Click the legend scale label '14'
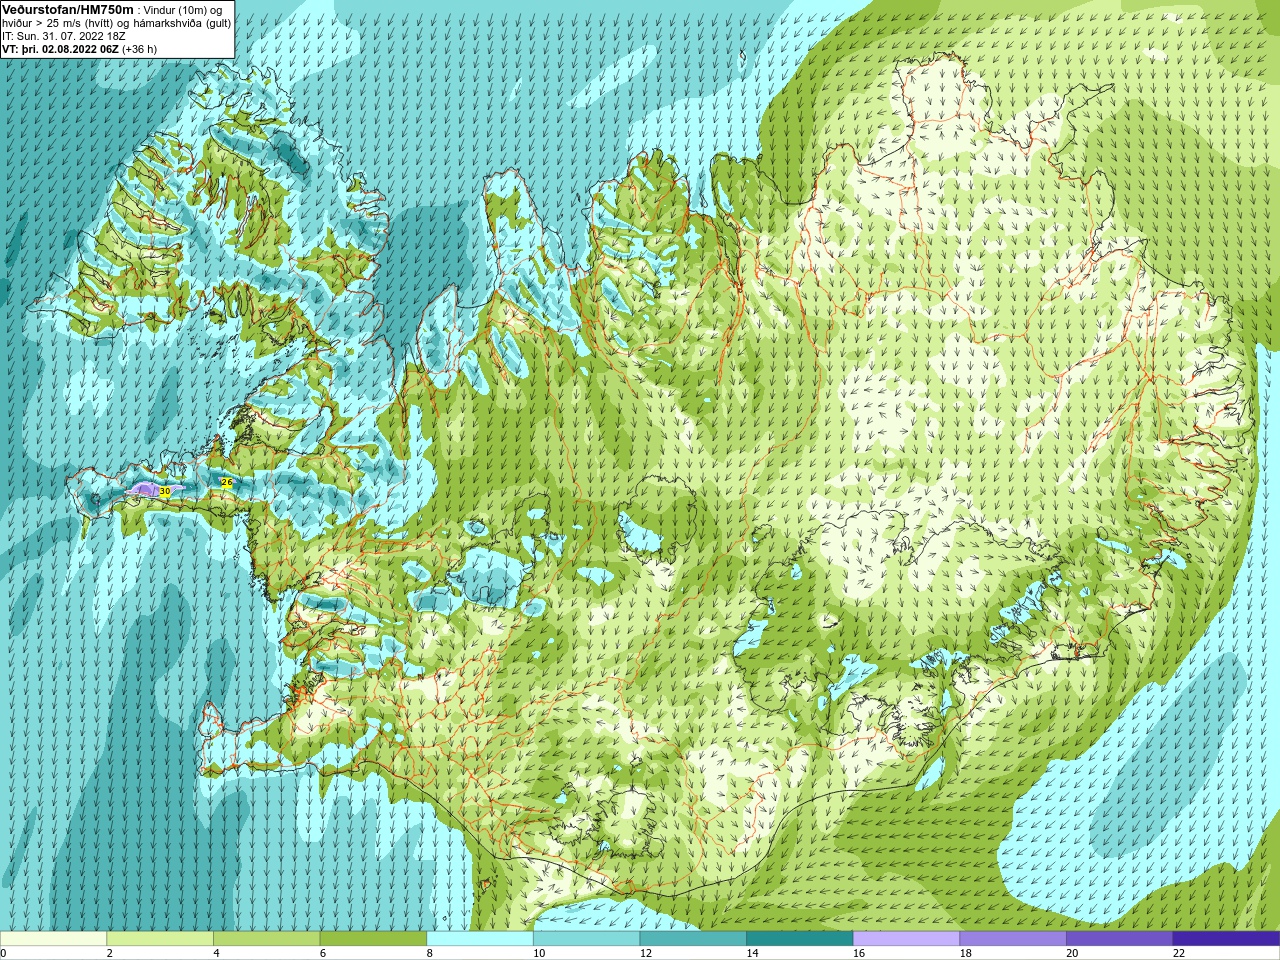The image size is (1280, 960). click(752, 953)
